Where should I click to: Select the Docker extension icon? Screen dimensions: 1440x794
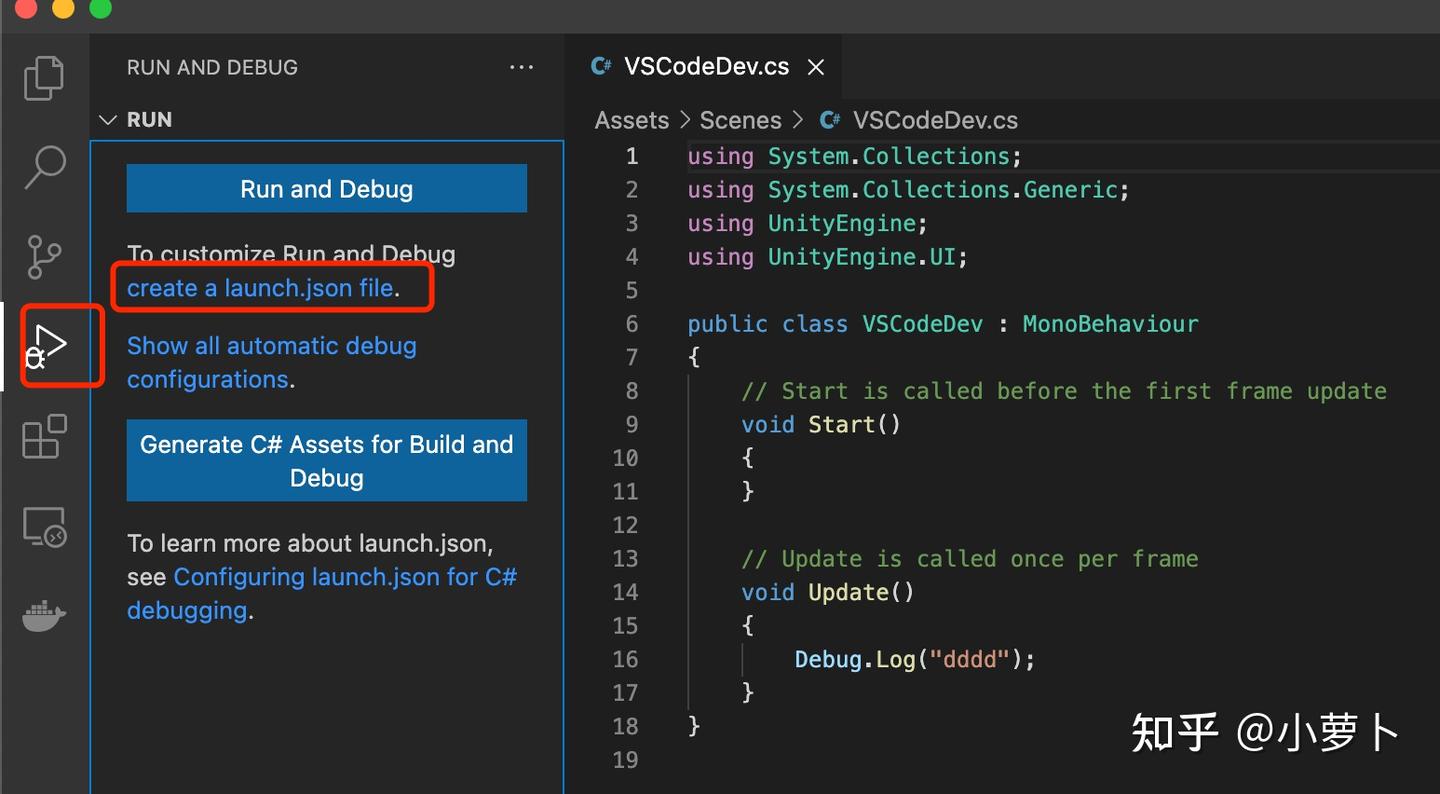click(x=44, y=615)
